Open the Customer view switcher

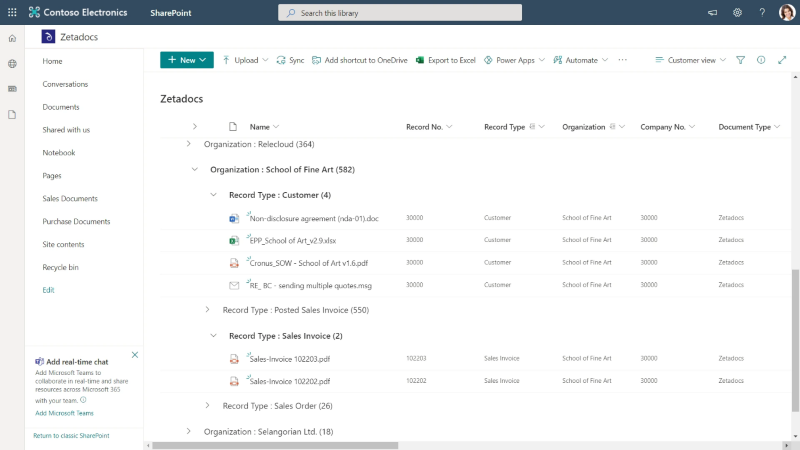690,60
